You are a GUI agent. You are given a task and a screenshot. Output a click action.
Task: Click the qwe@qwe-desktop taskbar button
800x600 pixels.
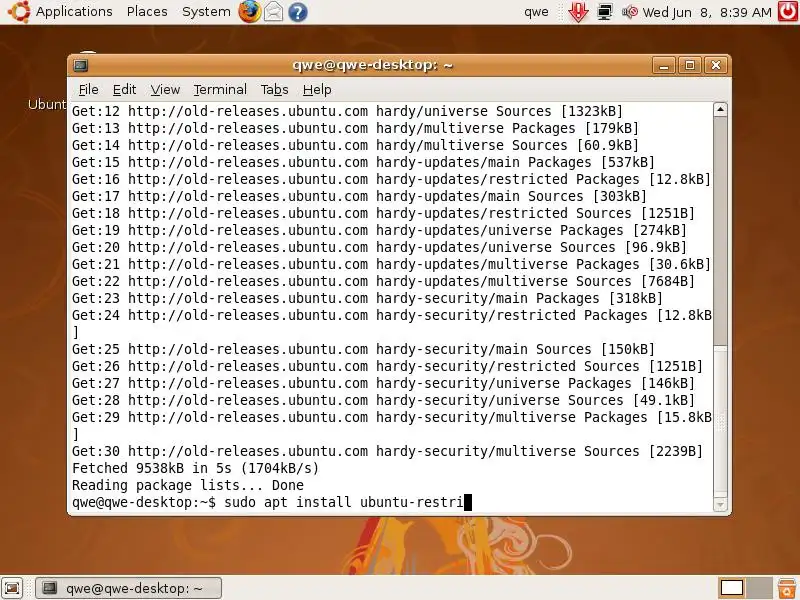coord(129,588)
